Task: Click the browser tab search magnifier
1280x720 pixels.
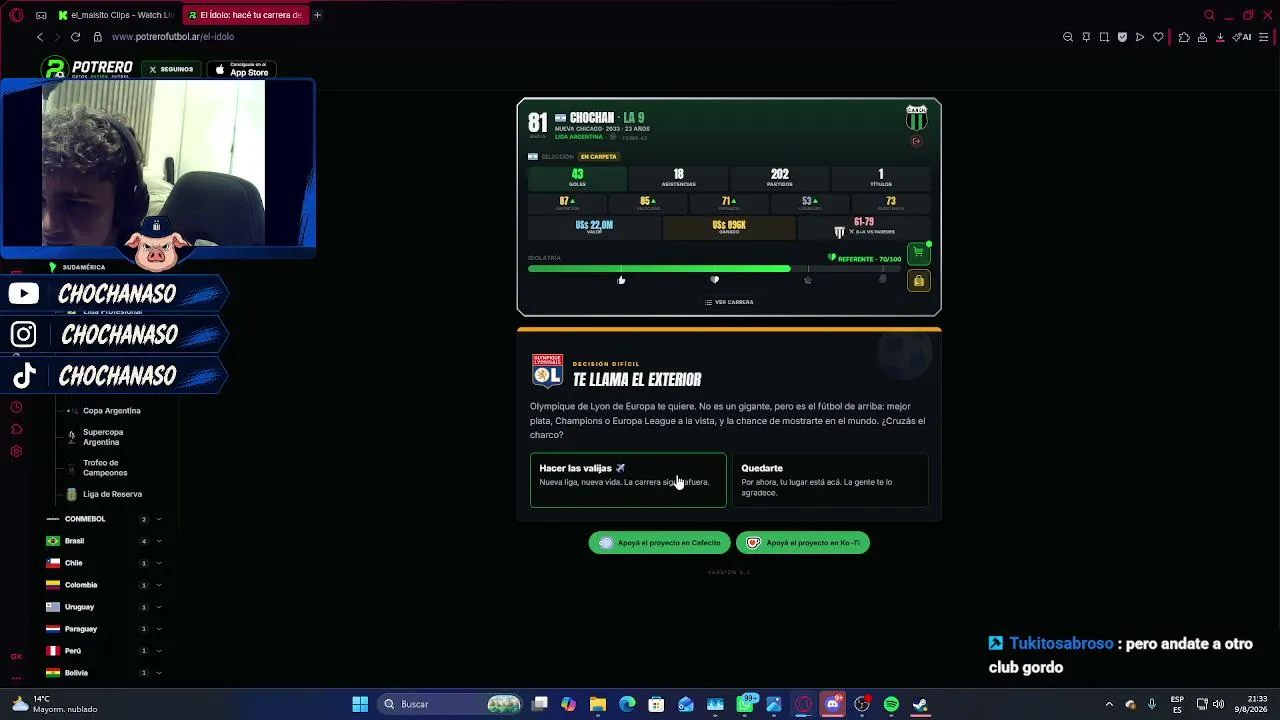Action: click(x=1209, y=15)
